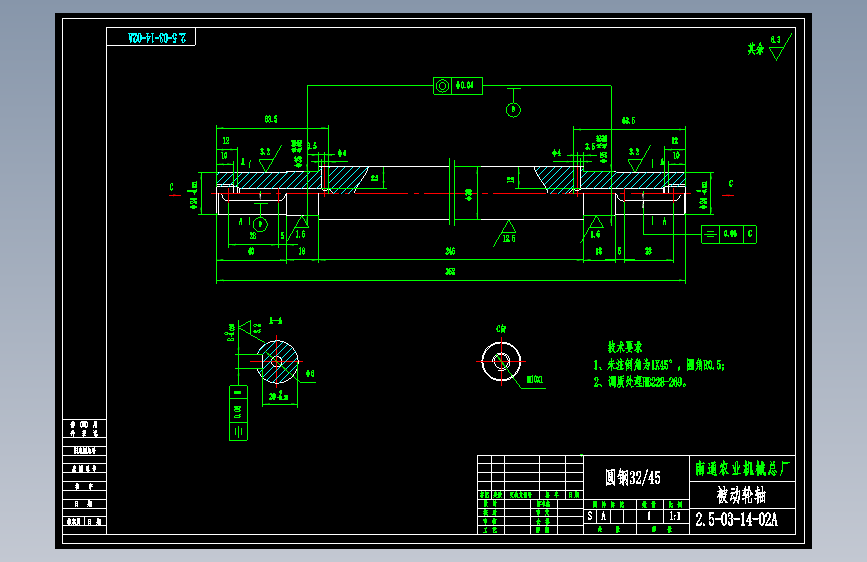Select technical note 2 调质处理 hardness
This screenshot has width=867, height=562.
tap(640, 382)
